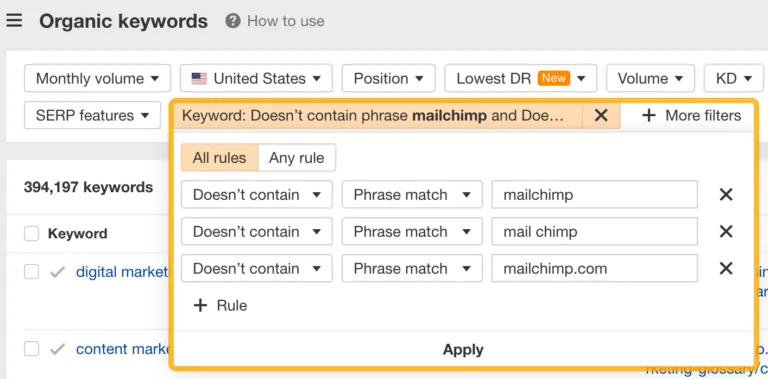Image resolution: width=768 pixels, height=379 pixels.
Task: Open Doesn't contain dropdown for mailchimp rule
Action: [257, 194]
